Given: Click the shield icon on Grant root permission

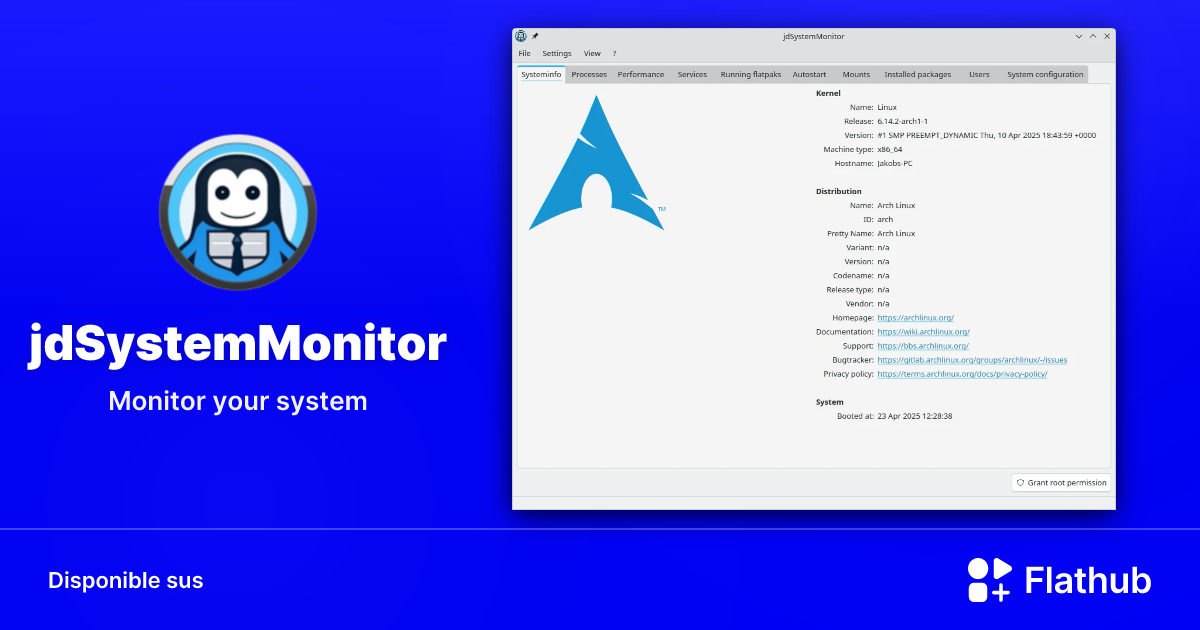Looking at the screenshot, I should coord(1020,482).
